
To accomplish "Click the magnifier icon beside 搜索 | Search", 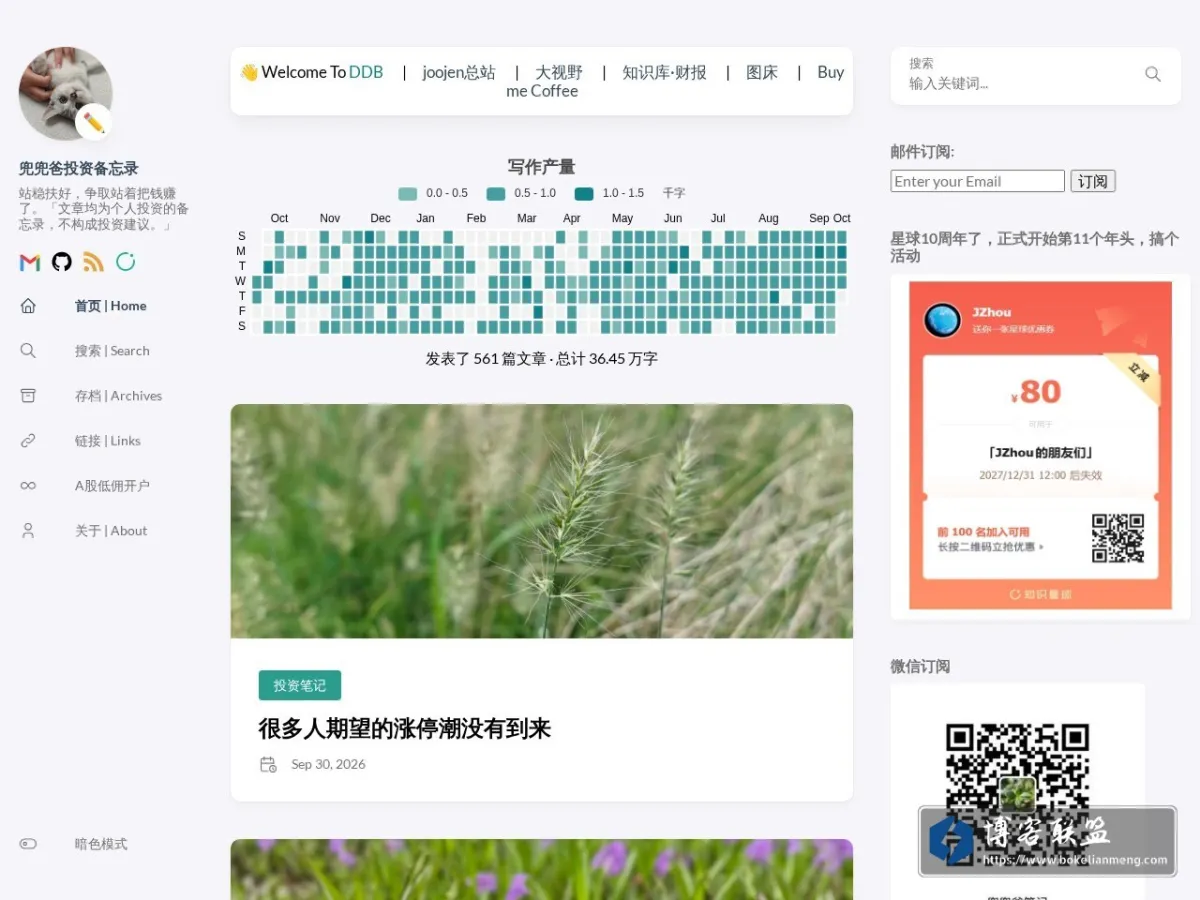I will pos(28,351).
